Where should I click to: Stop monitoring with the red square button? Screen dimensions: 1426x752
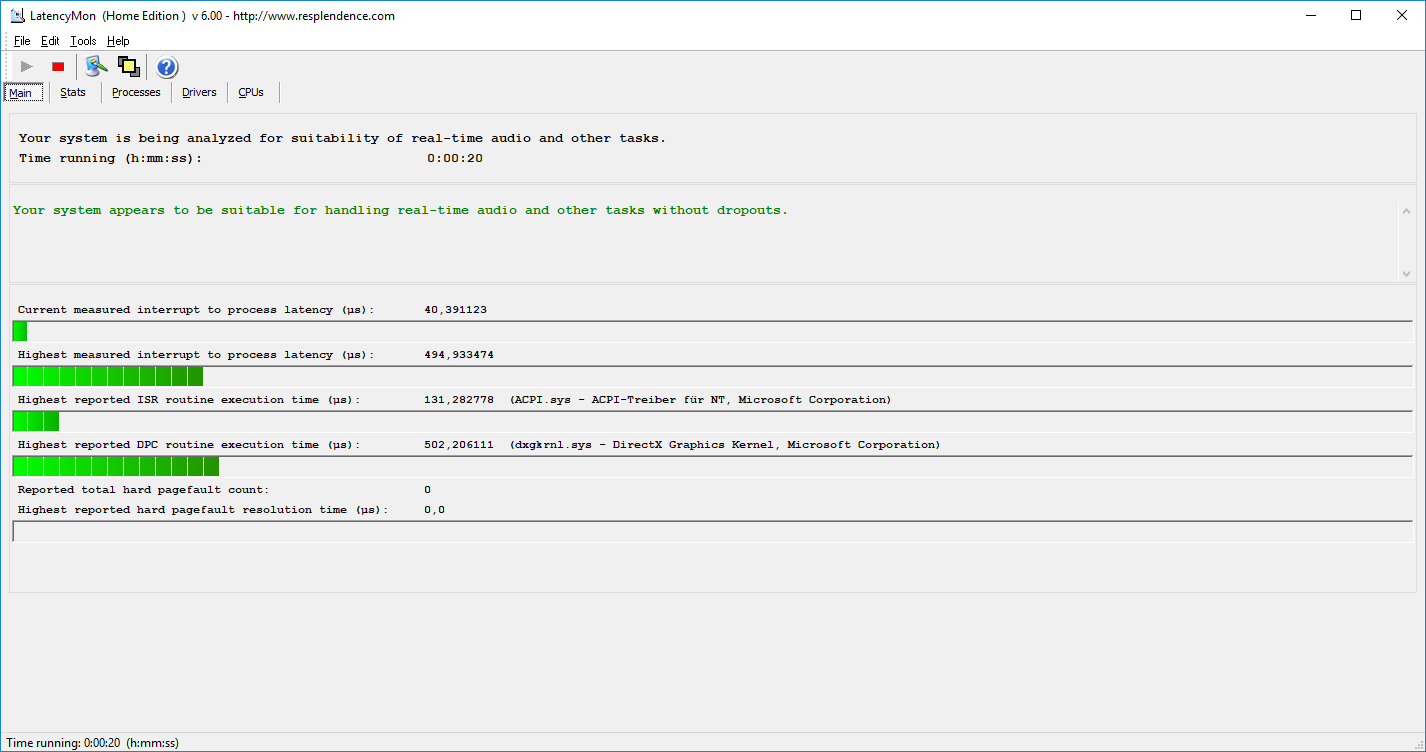click(58, 67)
